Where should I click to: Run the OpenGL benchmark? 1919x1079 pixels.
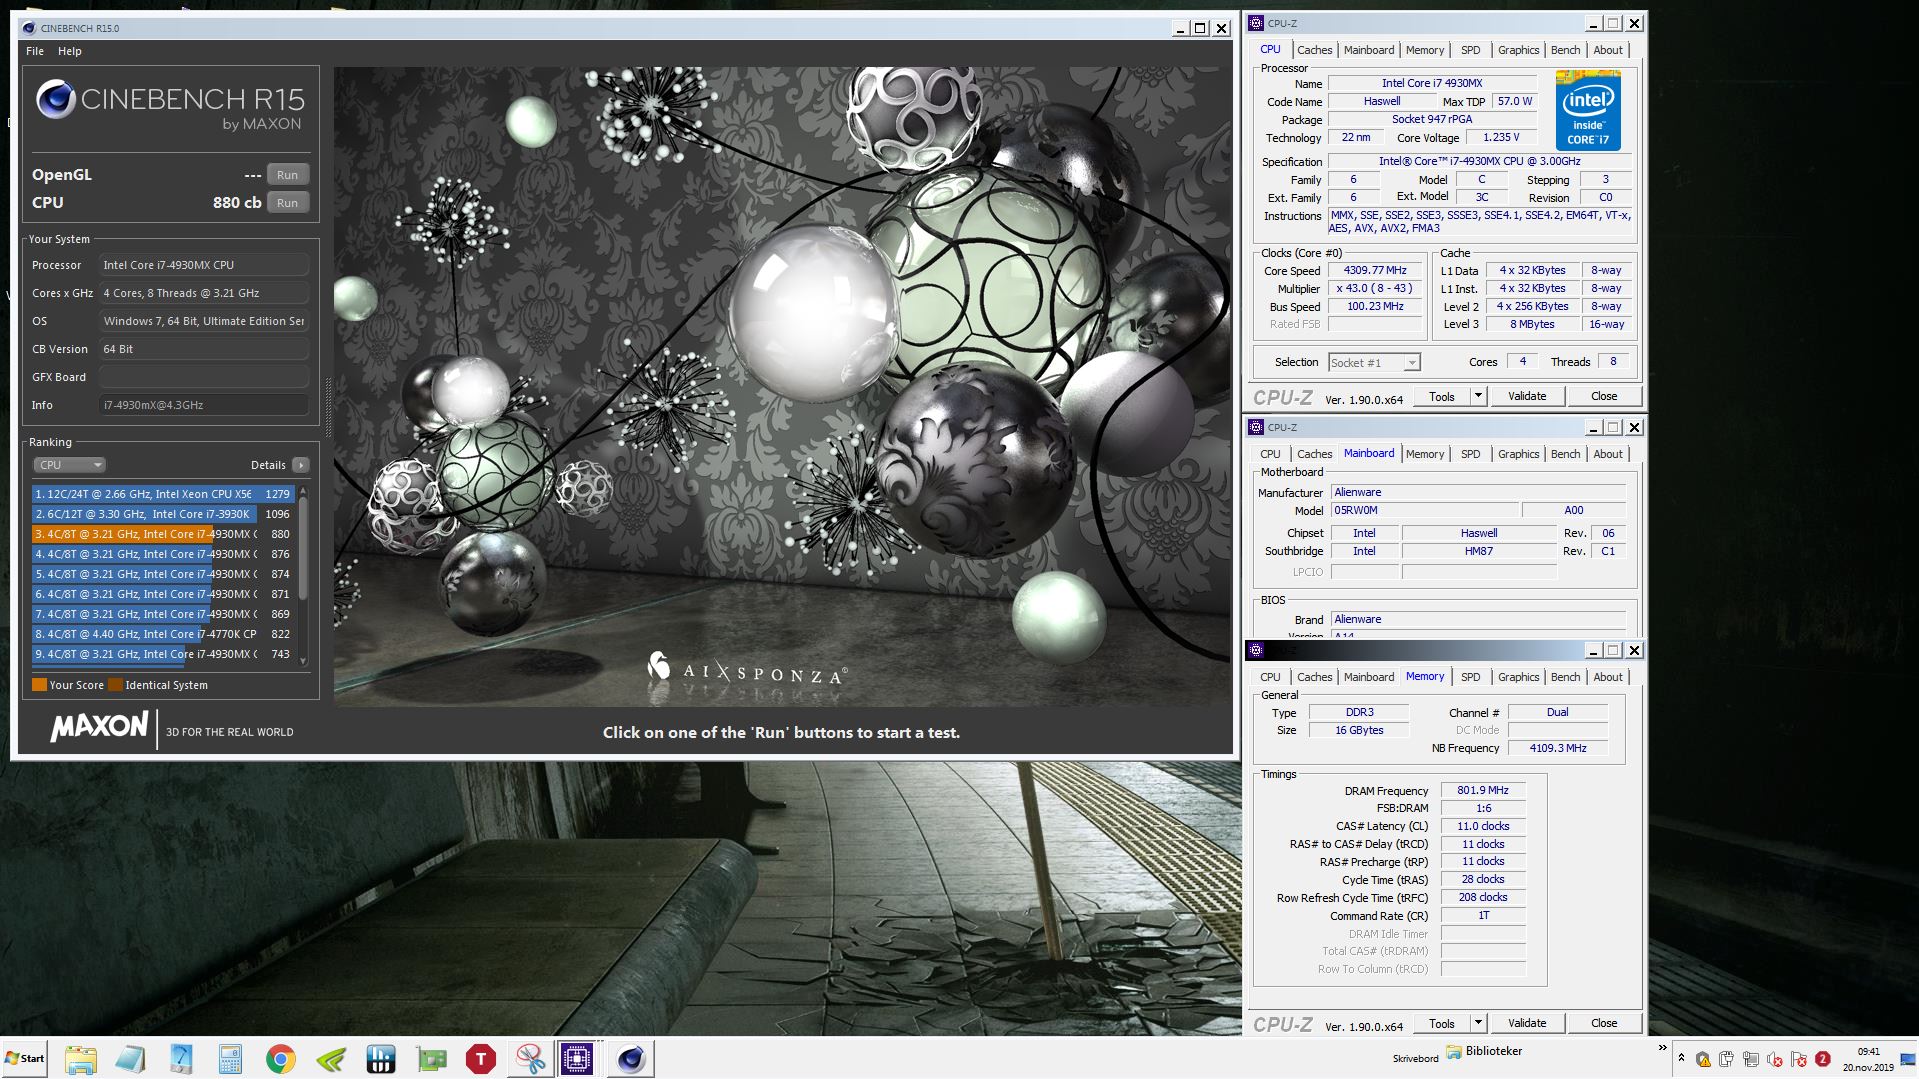tap(287, 175)
